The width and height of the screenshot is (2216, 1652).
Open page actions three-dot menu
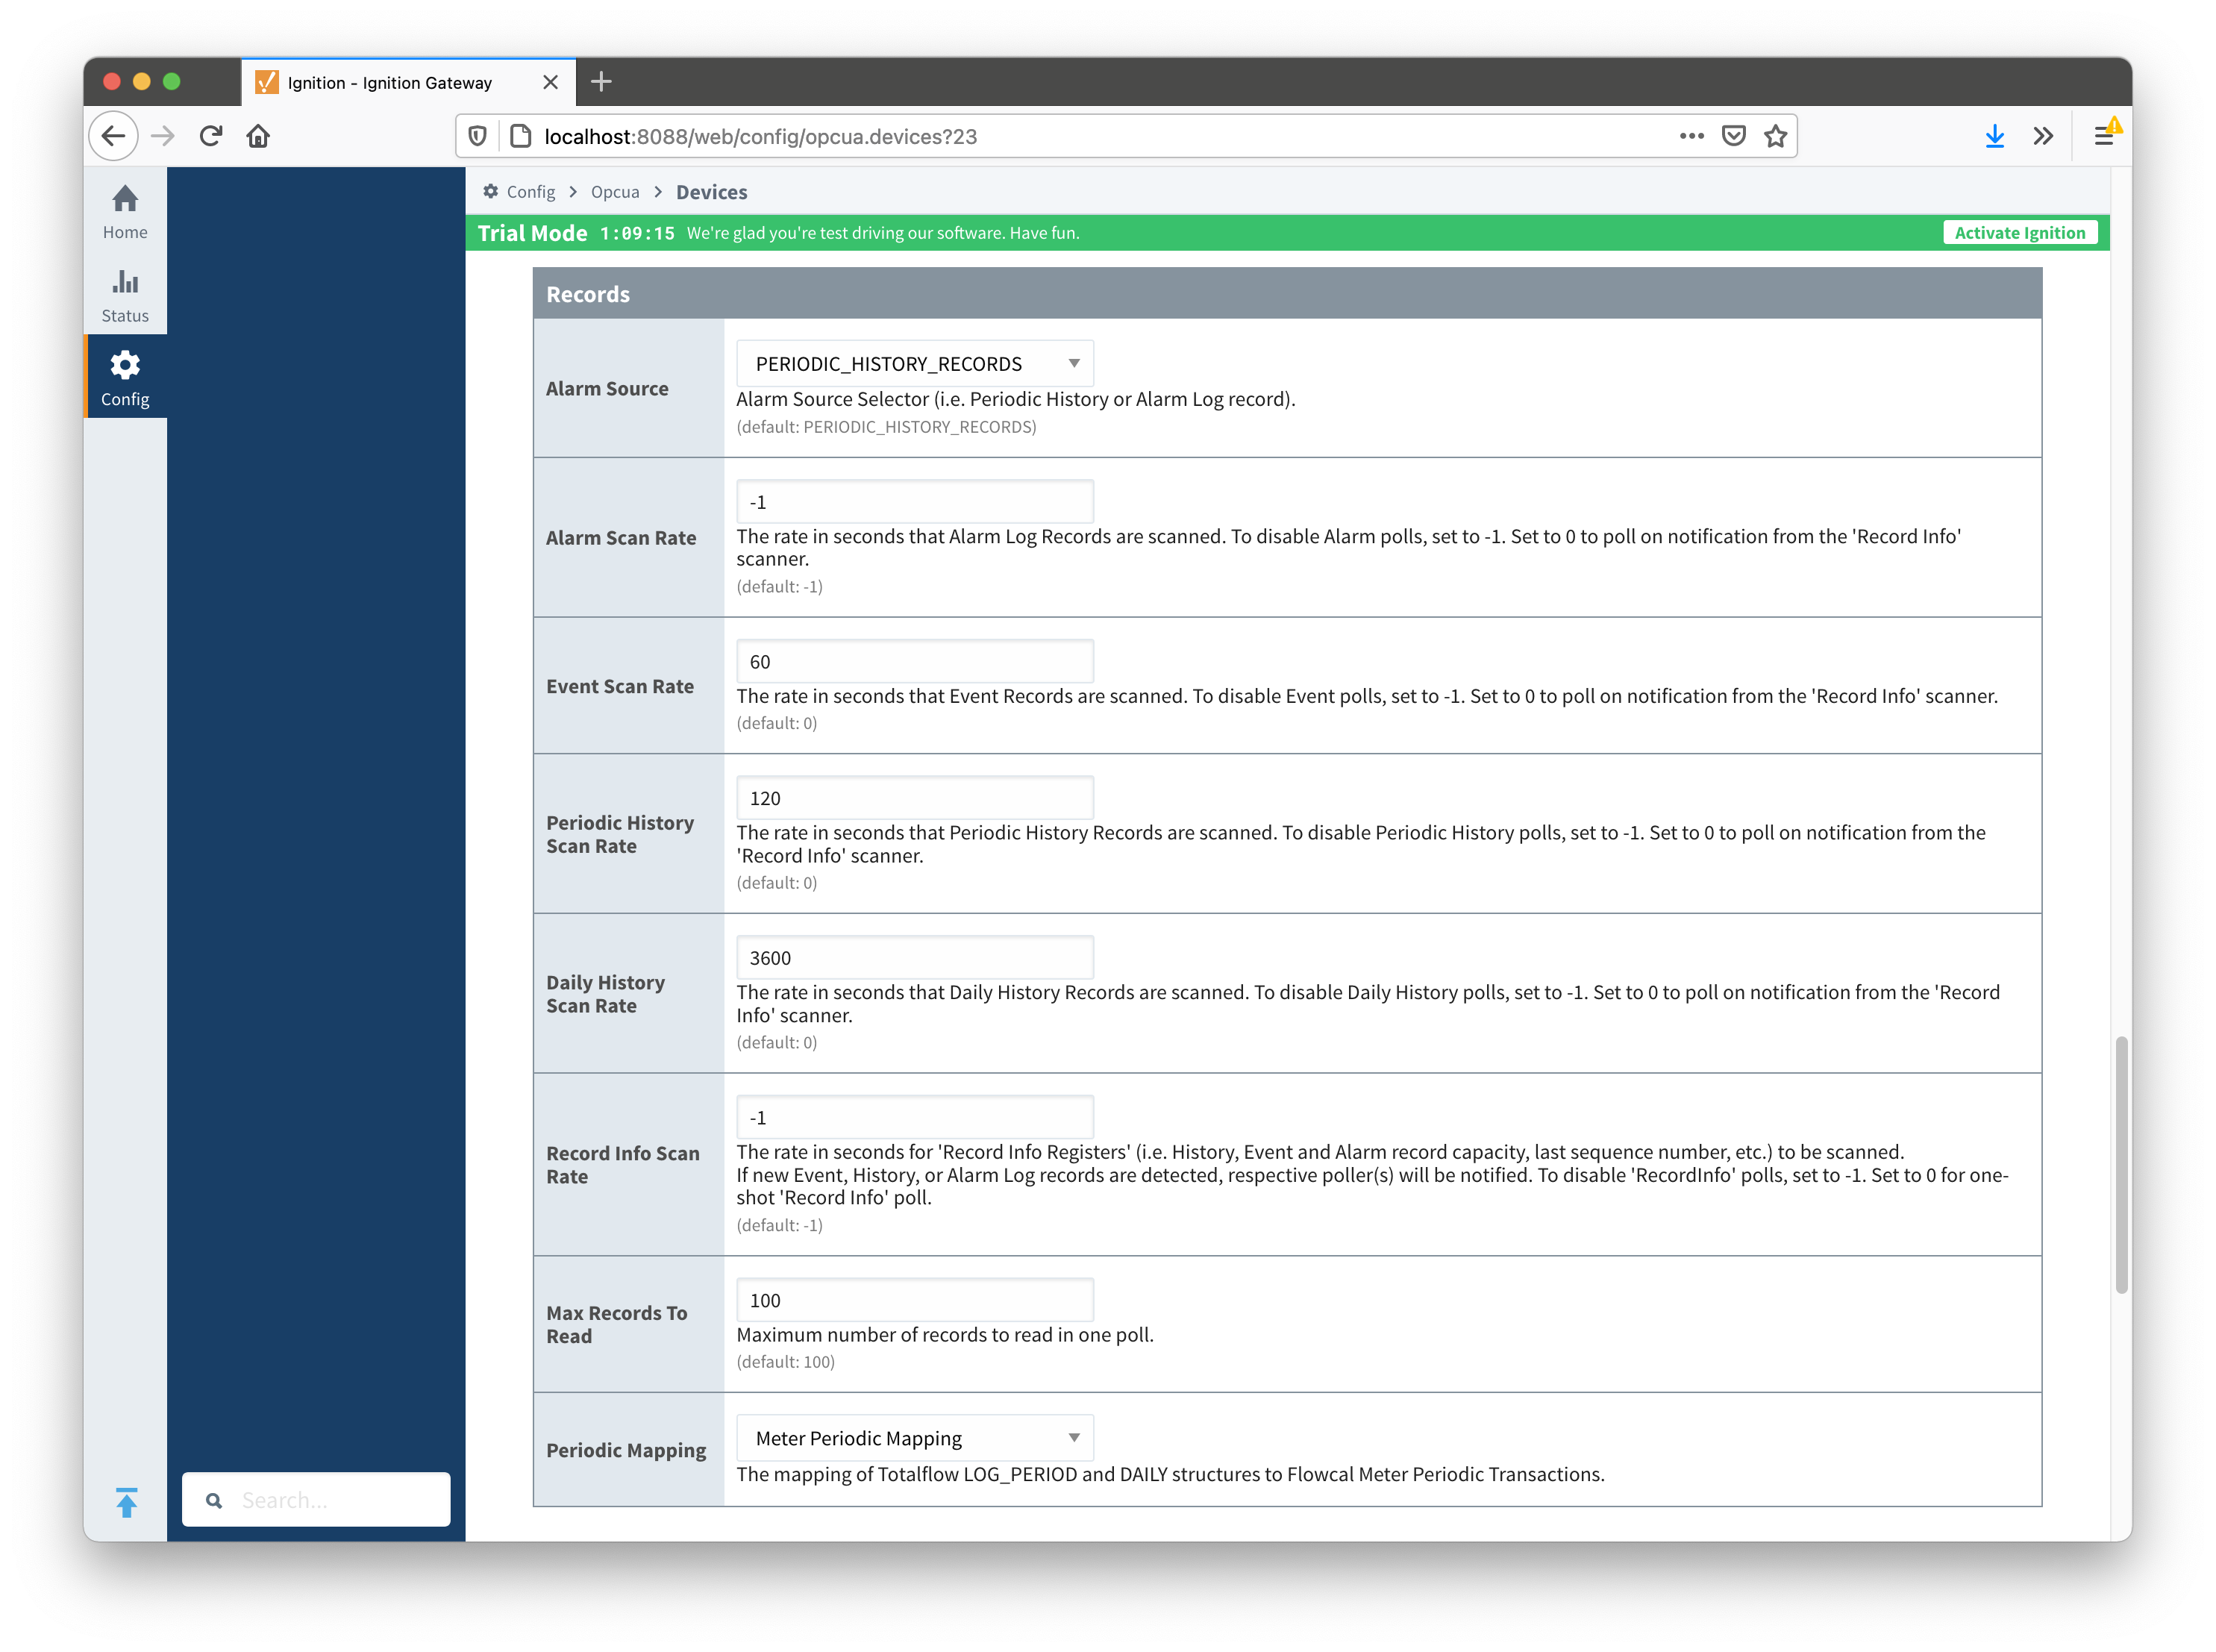1691,136
